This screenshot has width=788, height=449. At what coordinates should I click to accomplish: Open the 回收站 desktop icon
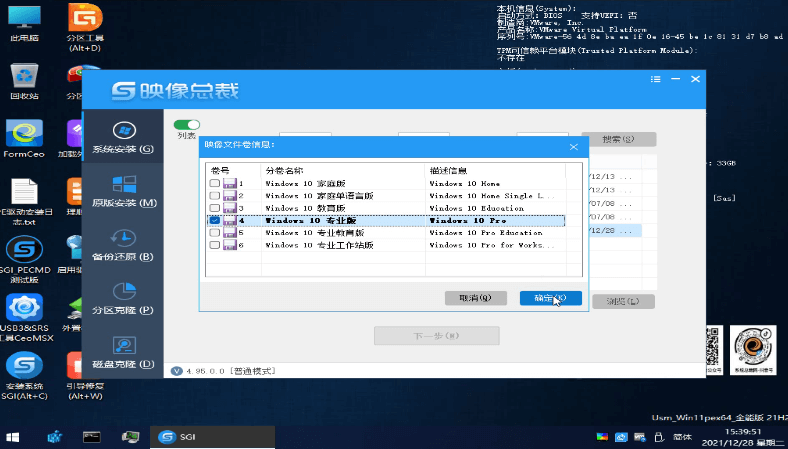tap(24, 80)
